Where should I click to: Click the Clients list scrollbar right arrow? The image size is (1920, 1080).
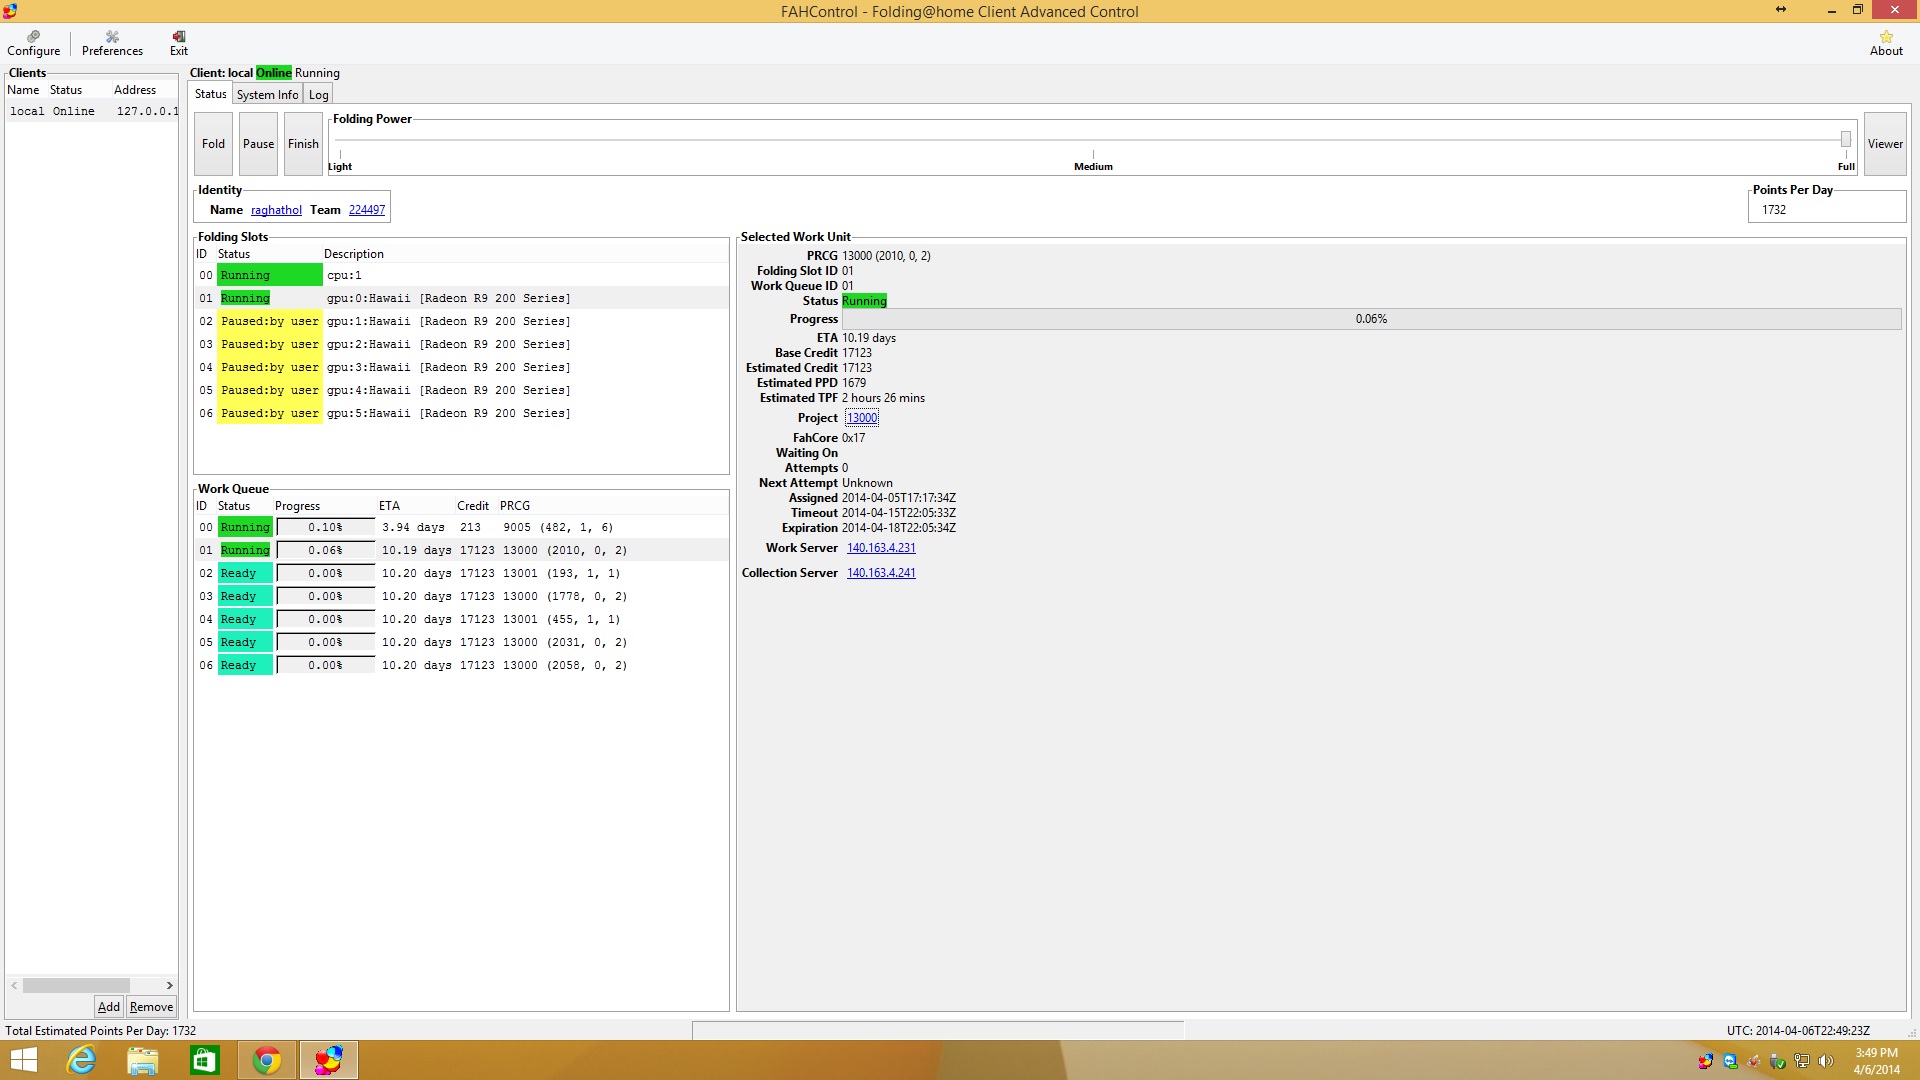(x=169, y=985)
